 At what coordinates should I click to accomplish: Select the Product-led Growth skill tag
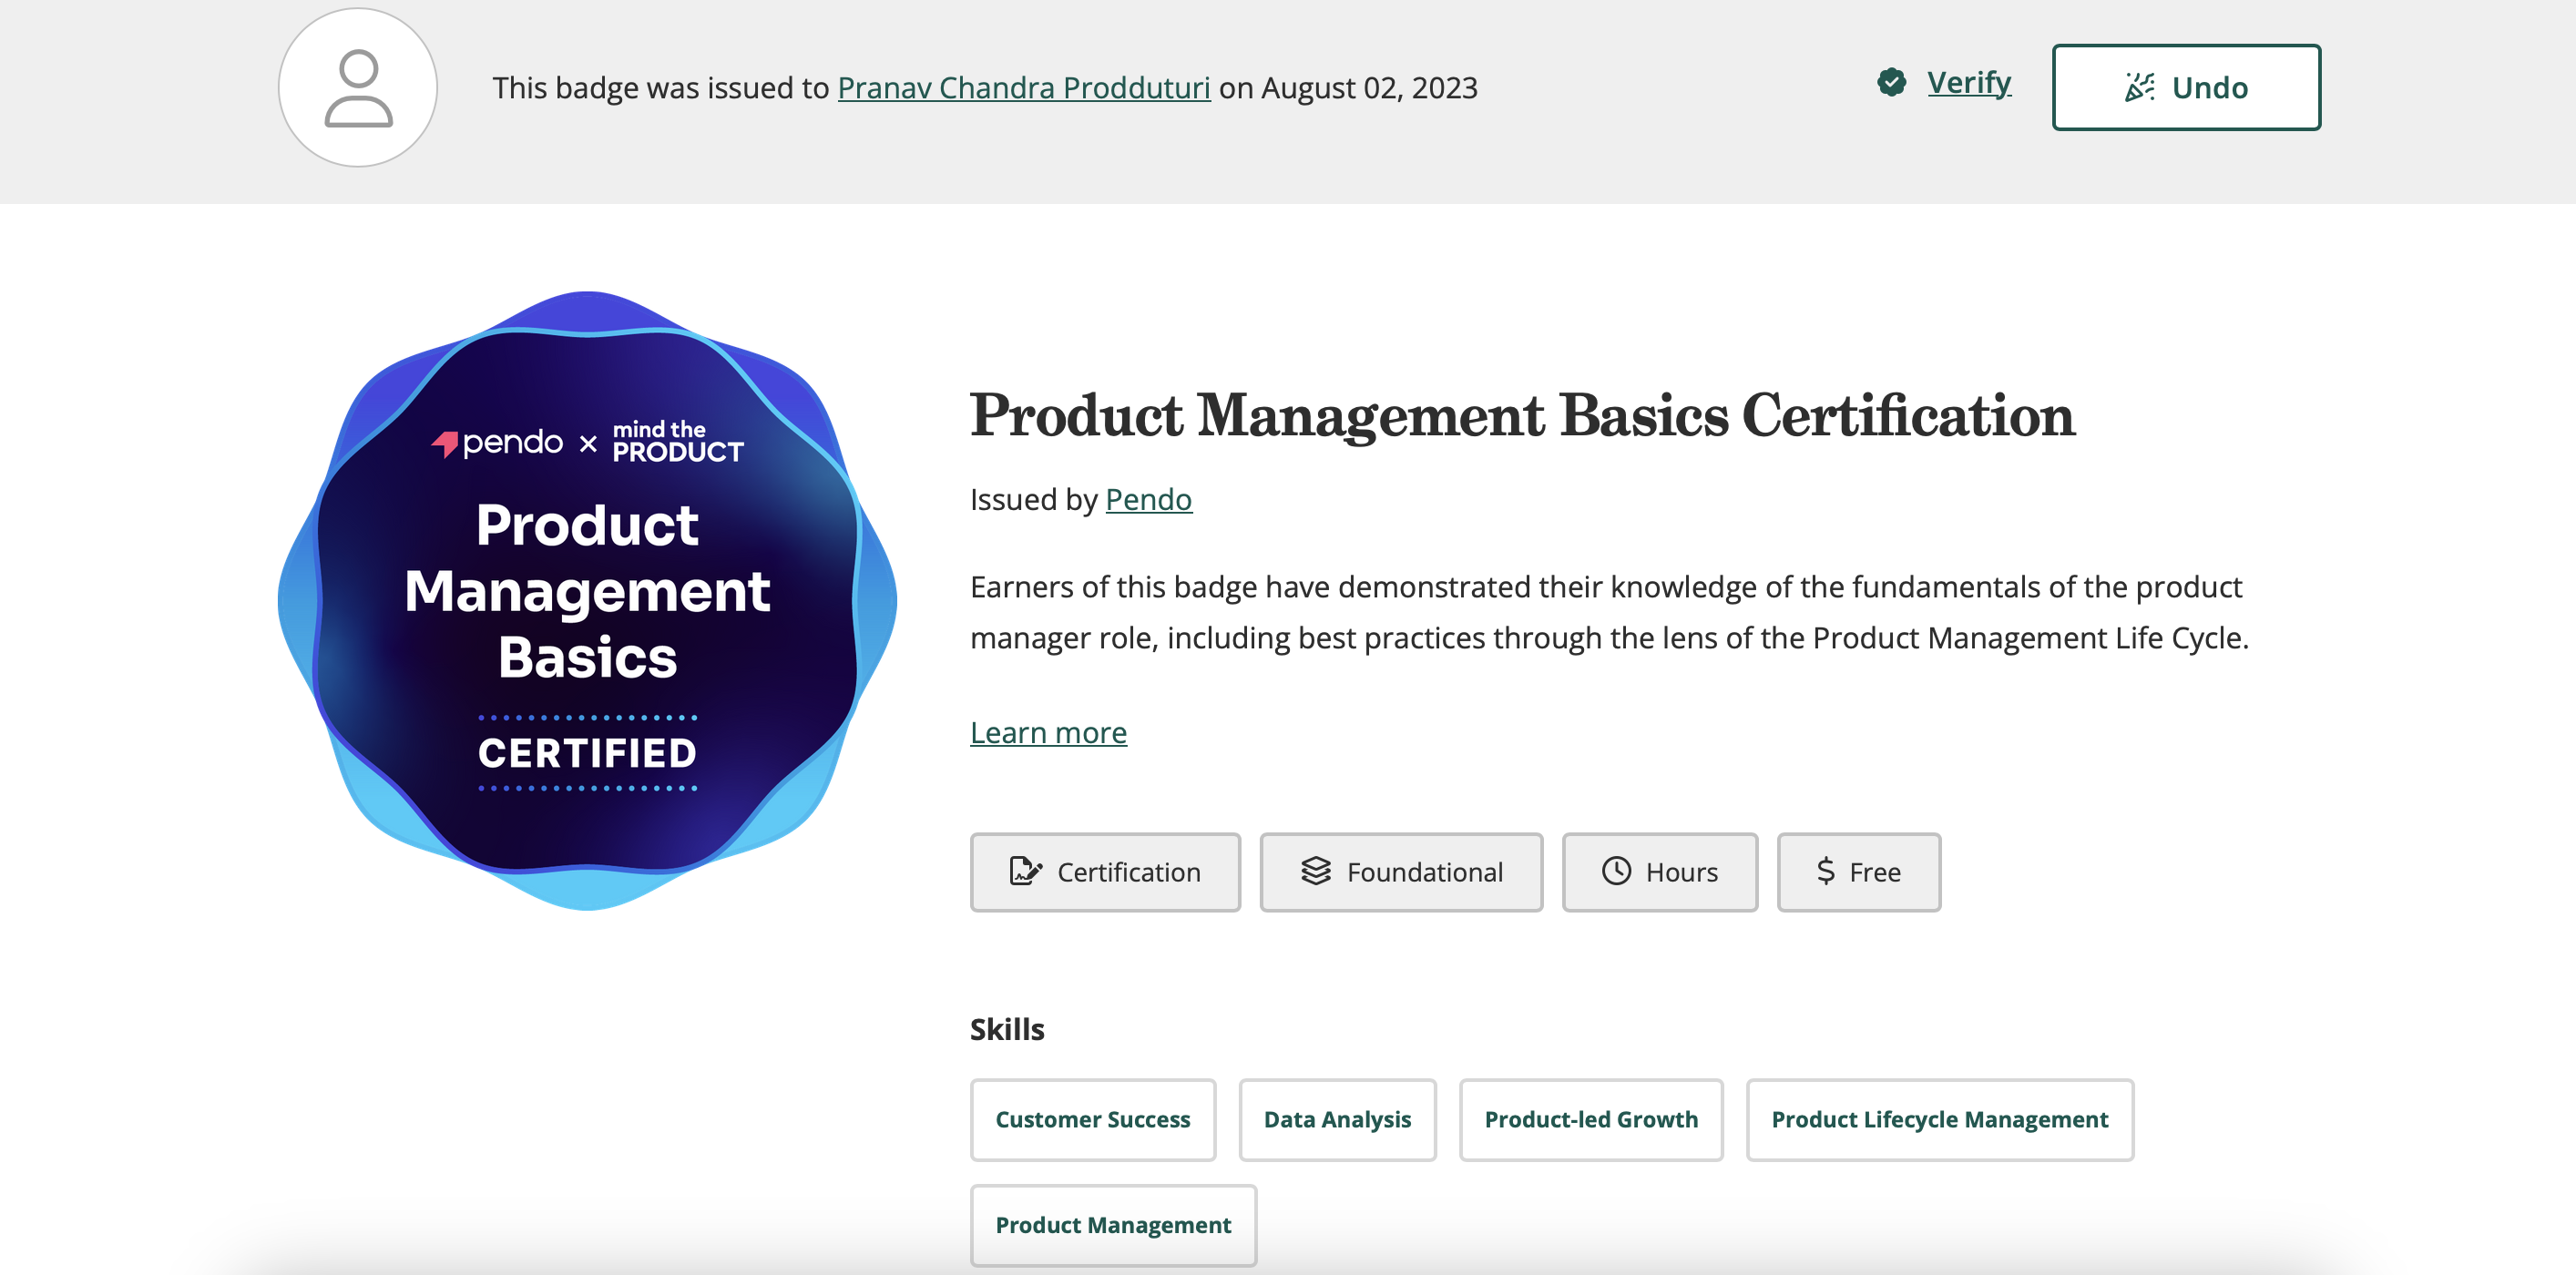point(1591,1120)
